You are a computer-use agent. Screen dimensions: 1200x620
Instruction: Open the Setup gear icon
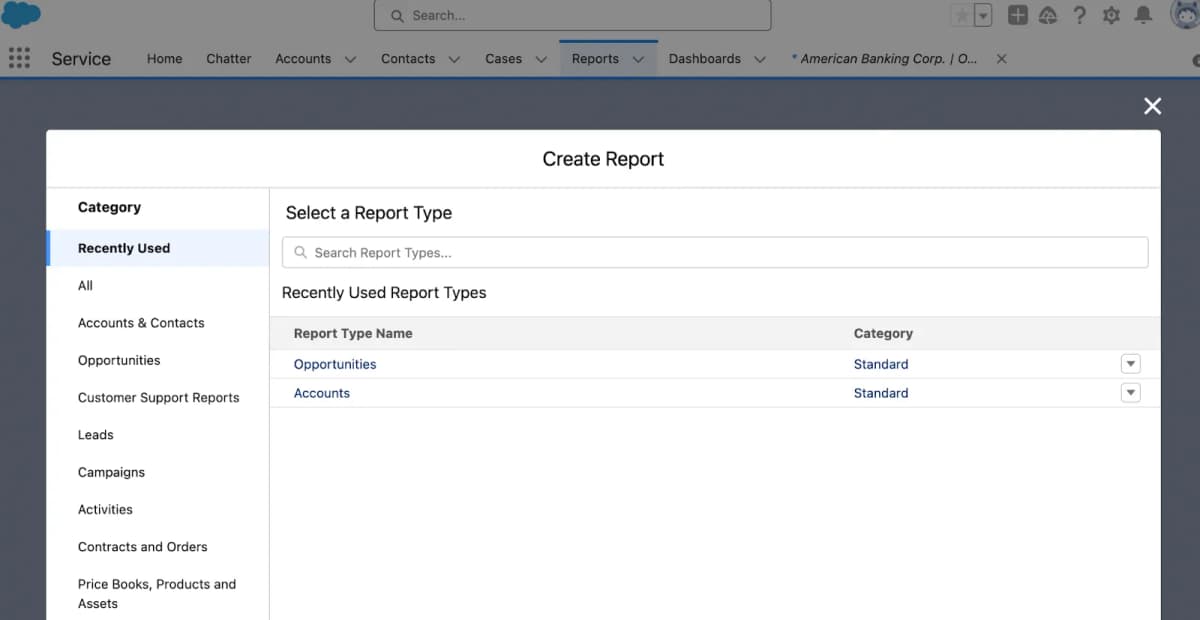1111,15
